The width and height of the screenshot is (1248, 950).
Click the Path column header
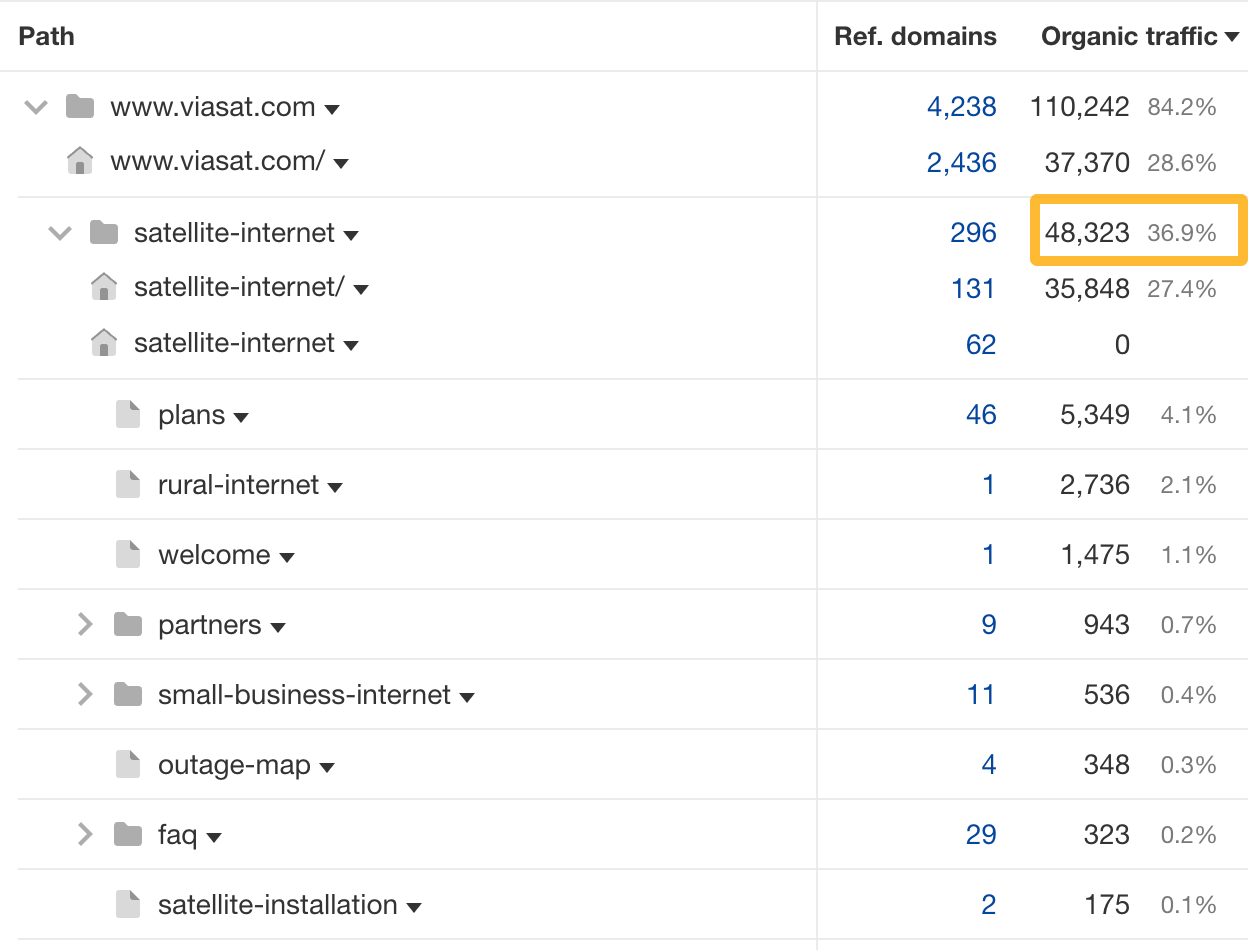point(46,36)
